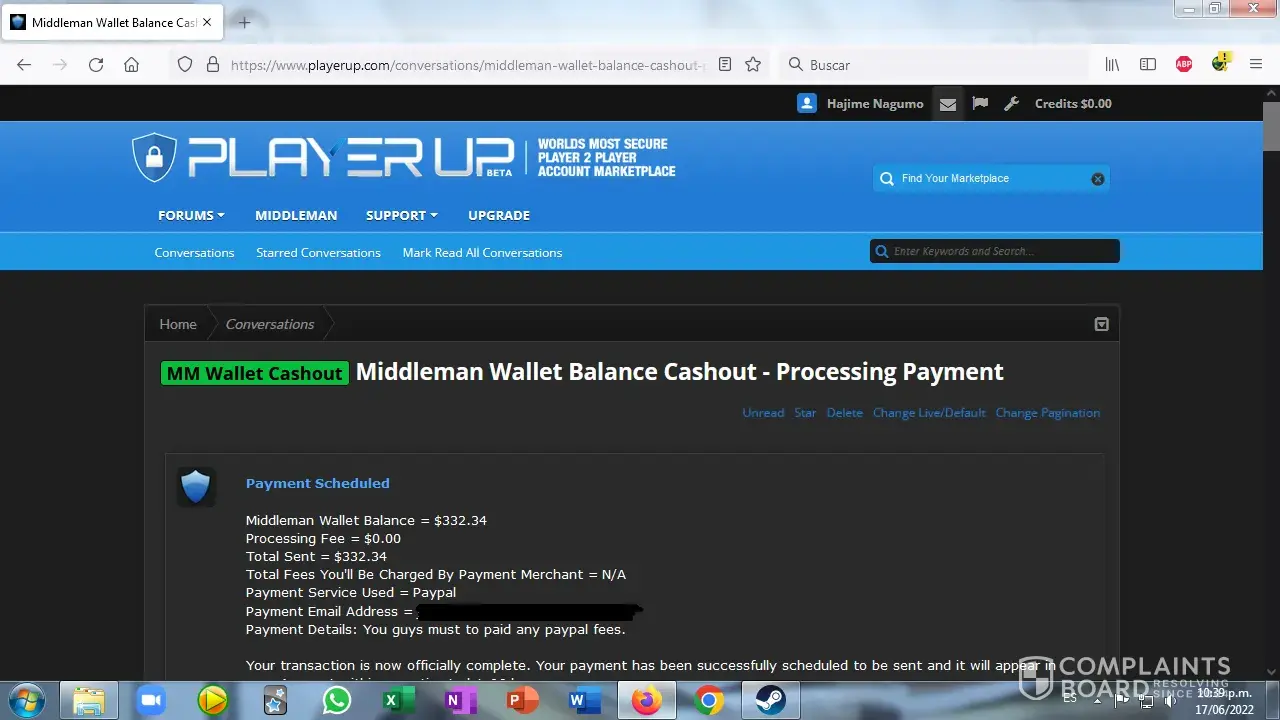Toggle reader view for this page
The height and width of the screenshot is (720, 1280).
[725, 64]
